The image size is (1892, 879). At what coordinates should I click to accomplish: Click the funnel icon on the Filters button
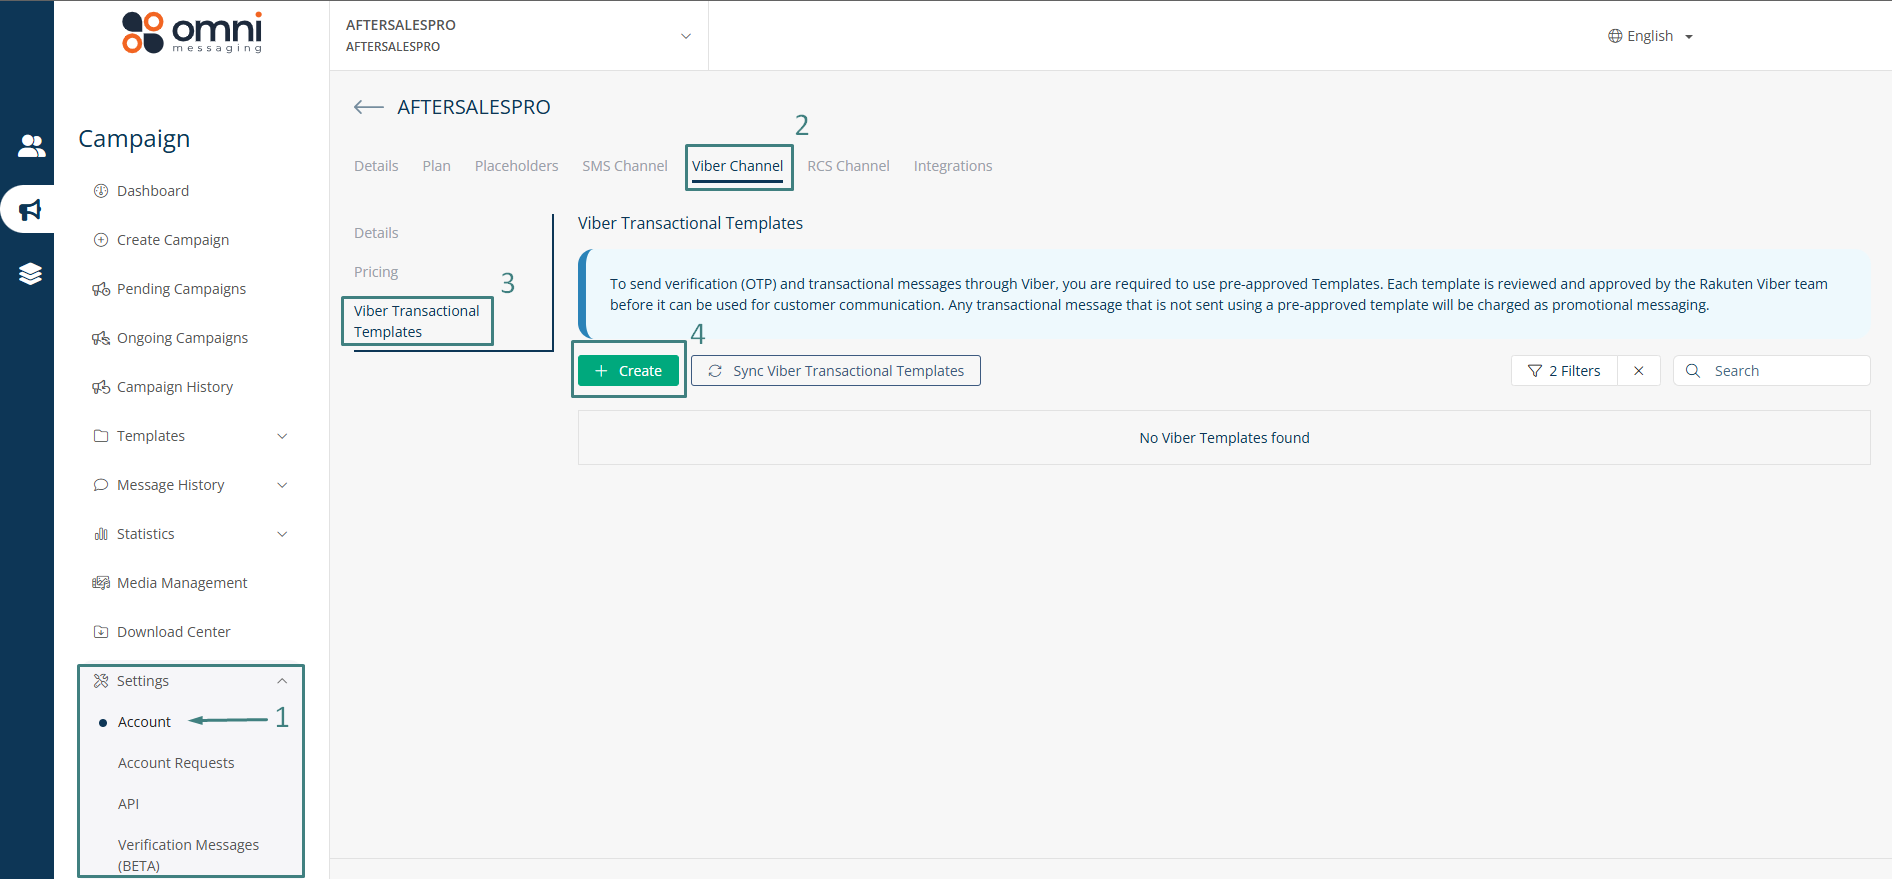pyautogui.click(x=1535, y=371)
